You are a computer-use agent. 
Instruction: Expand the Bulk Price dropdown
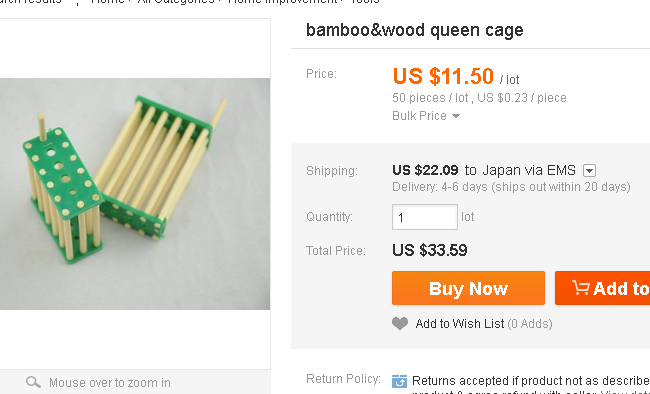tap(426, 116)
